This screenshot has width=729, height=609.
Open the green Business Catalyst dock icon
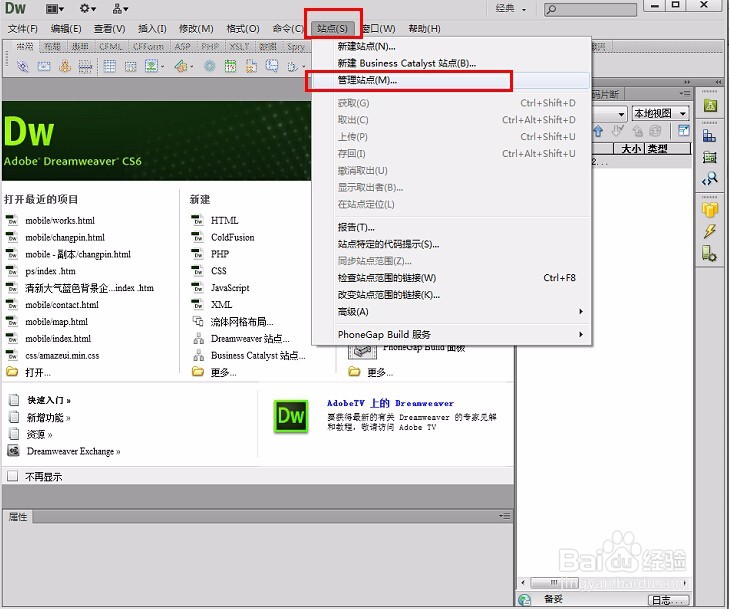coord(710,106)
